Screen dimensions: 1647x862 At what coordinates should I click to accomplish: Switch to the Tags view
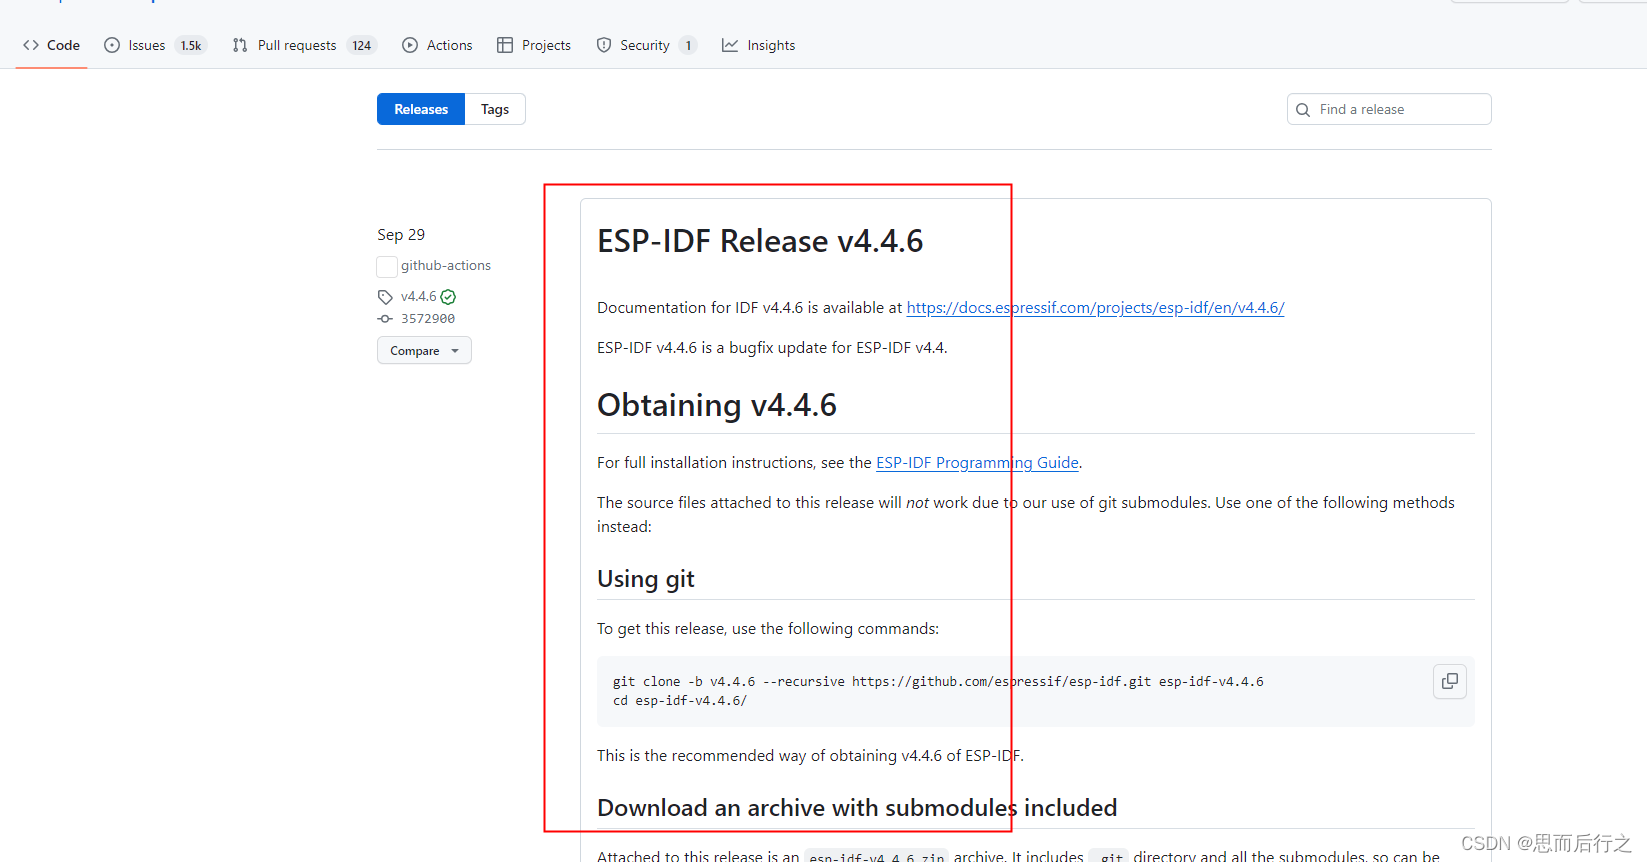(495, 109)
